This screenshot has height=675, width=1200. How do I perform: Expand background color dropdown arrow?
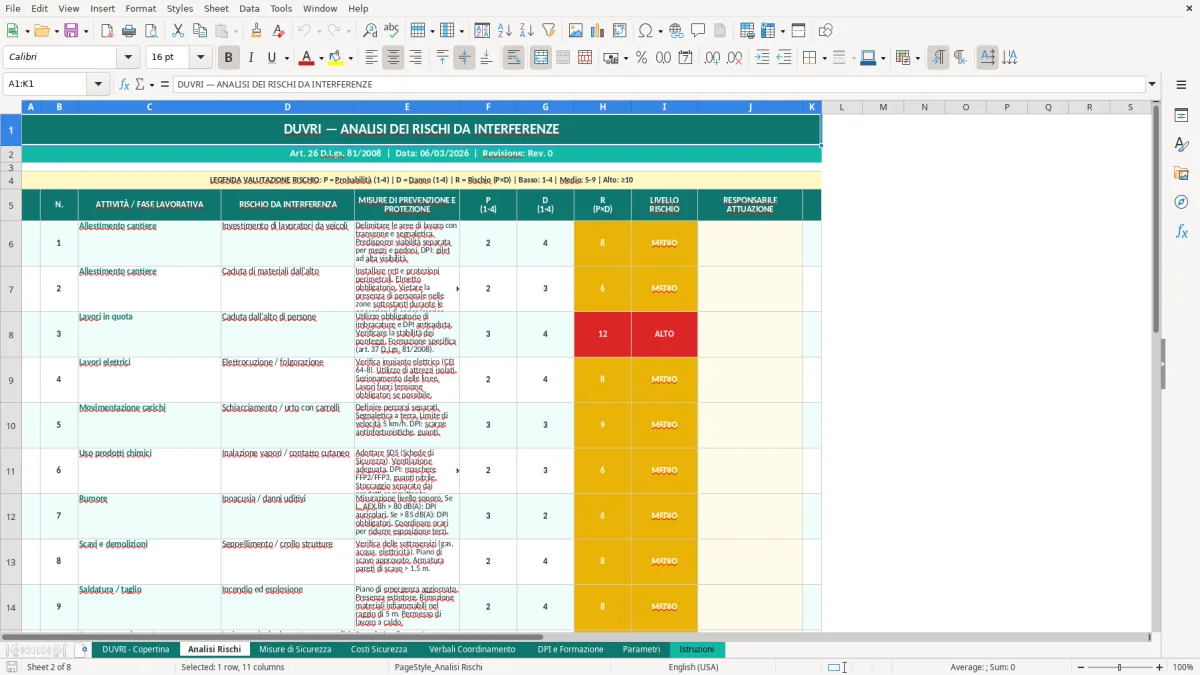[350, 58]
